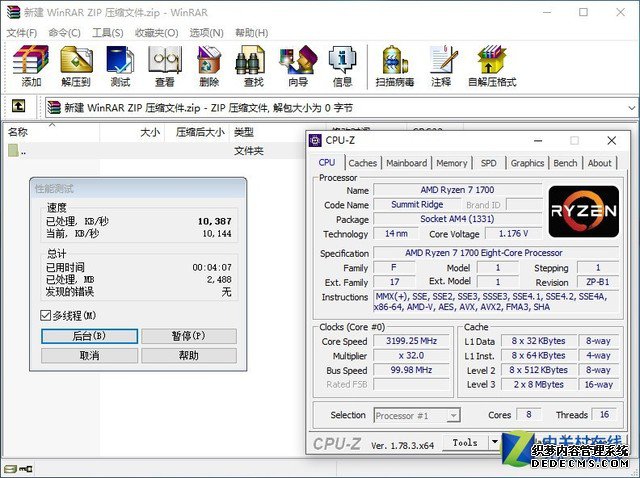The width and height of the screenshot is (640, 478).
Task: Switch to the SPD tab
Action: pos(488,163)
